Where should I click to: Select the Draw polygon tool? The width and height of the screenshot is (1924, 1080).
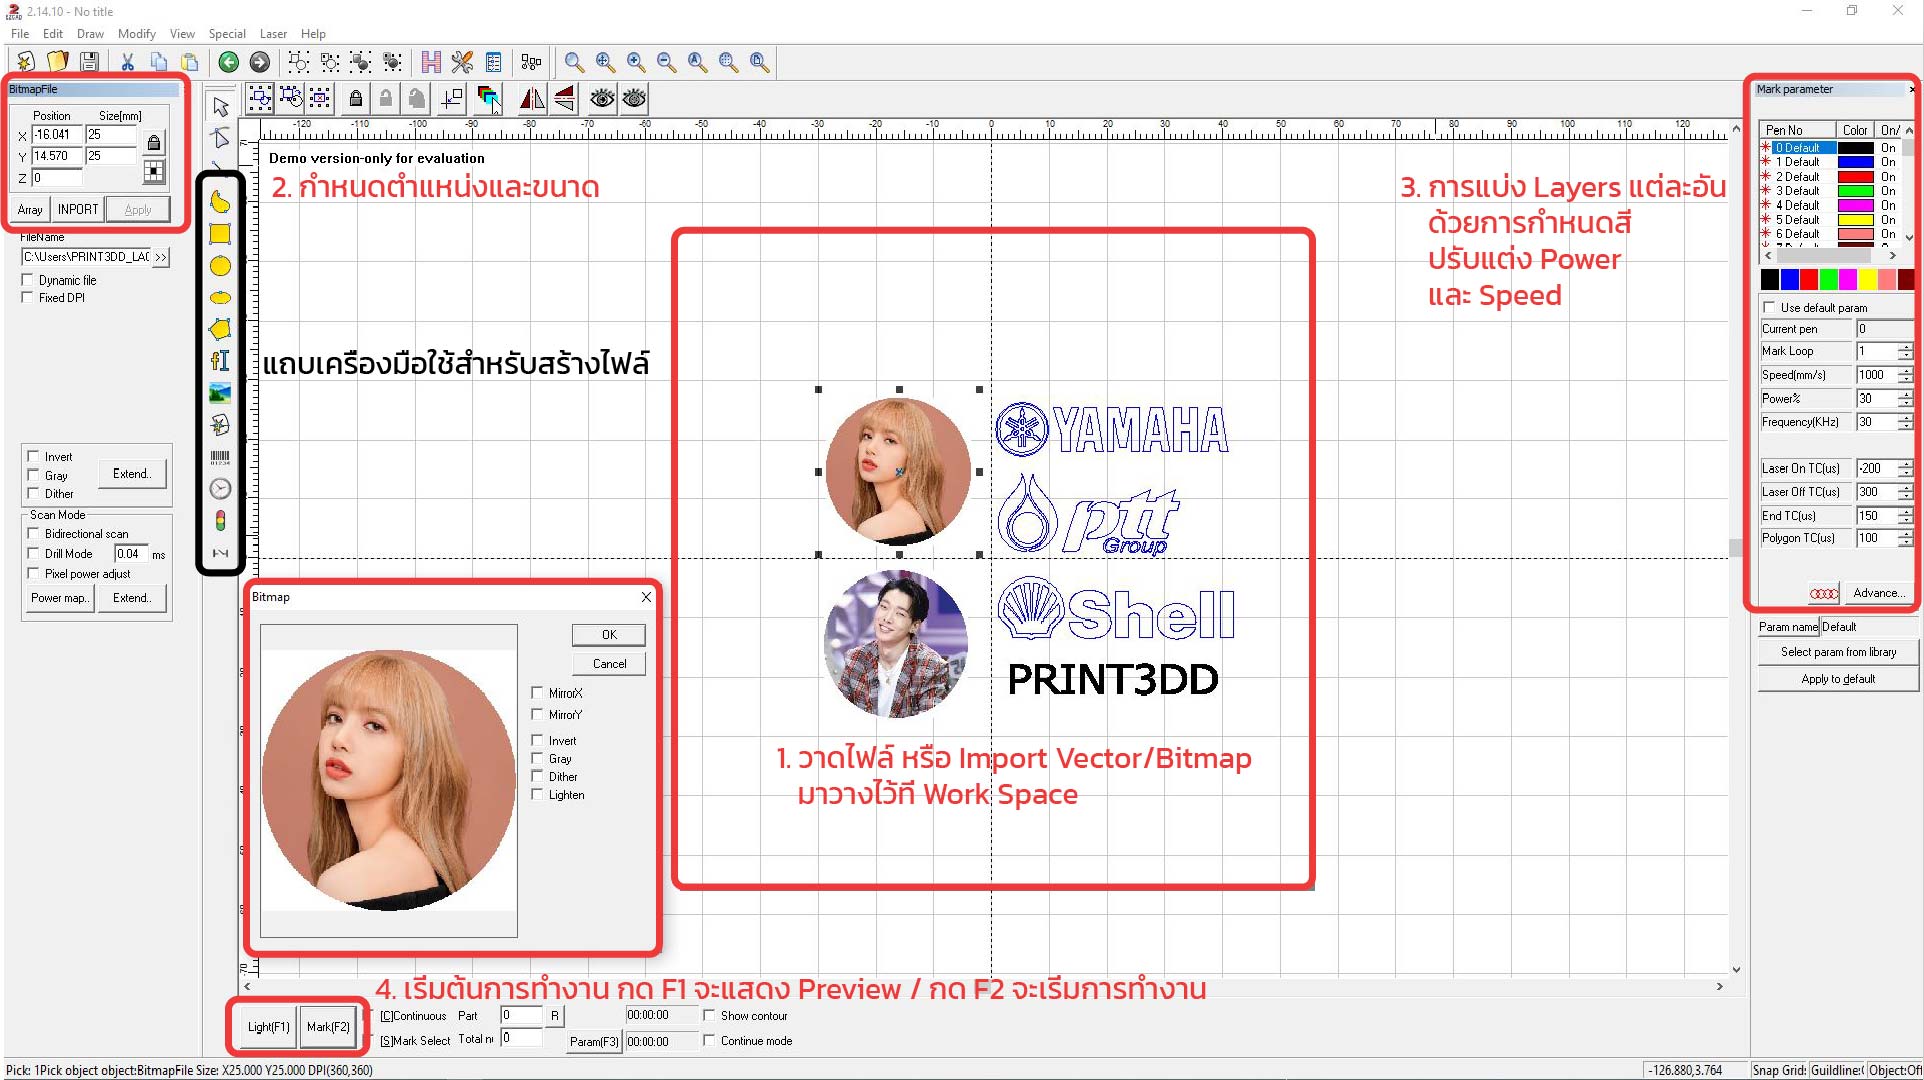click(220, 329)
